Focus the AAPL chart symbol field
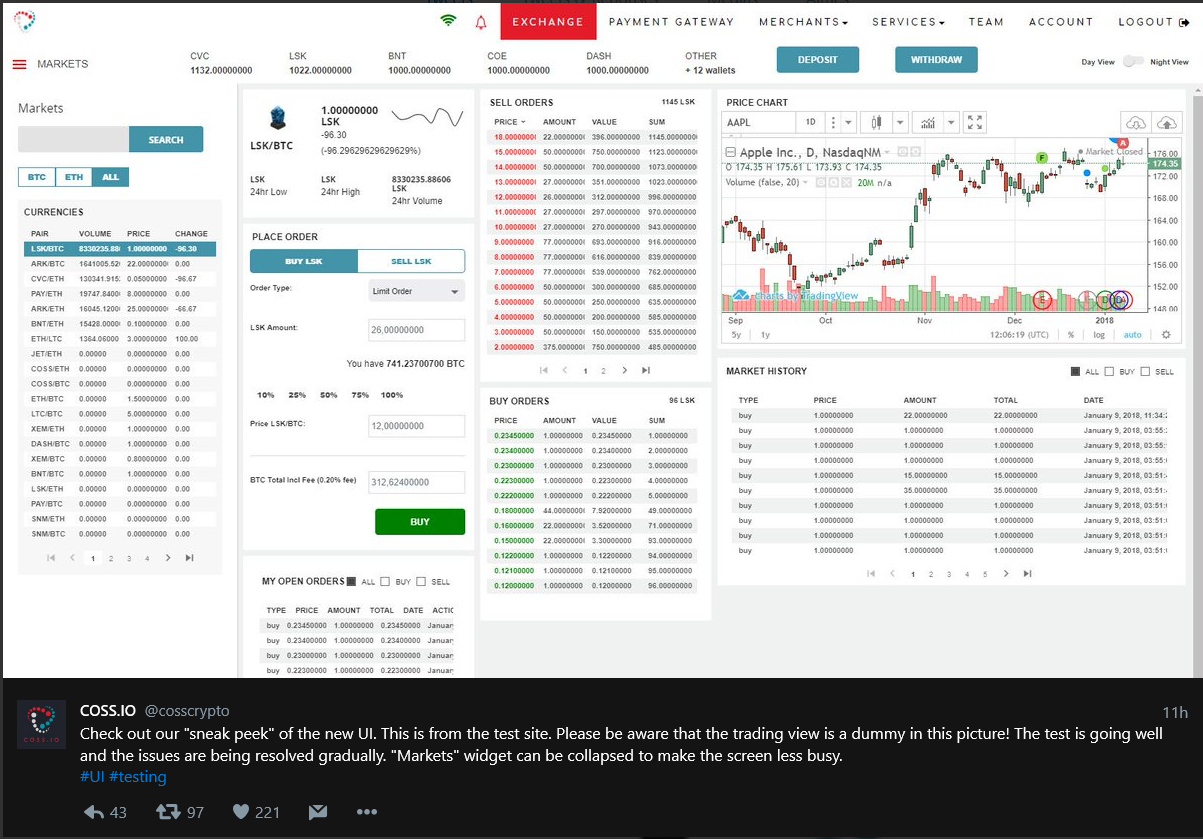Screen dimensions: 1203x839 [x=758, y=122]
